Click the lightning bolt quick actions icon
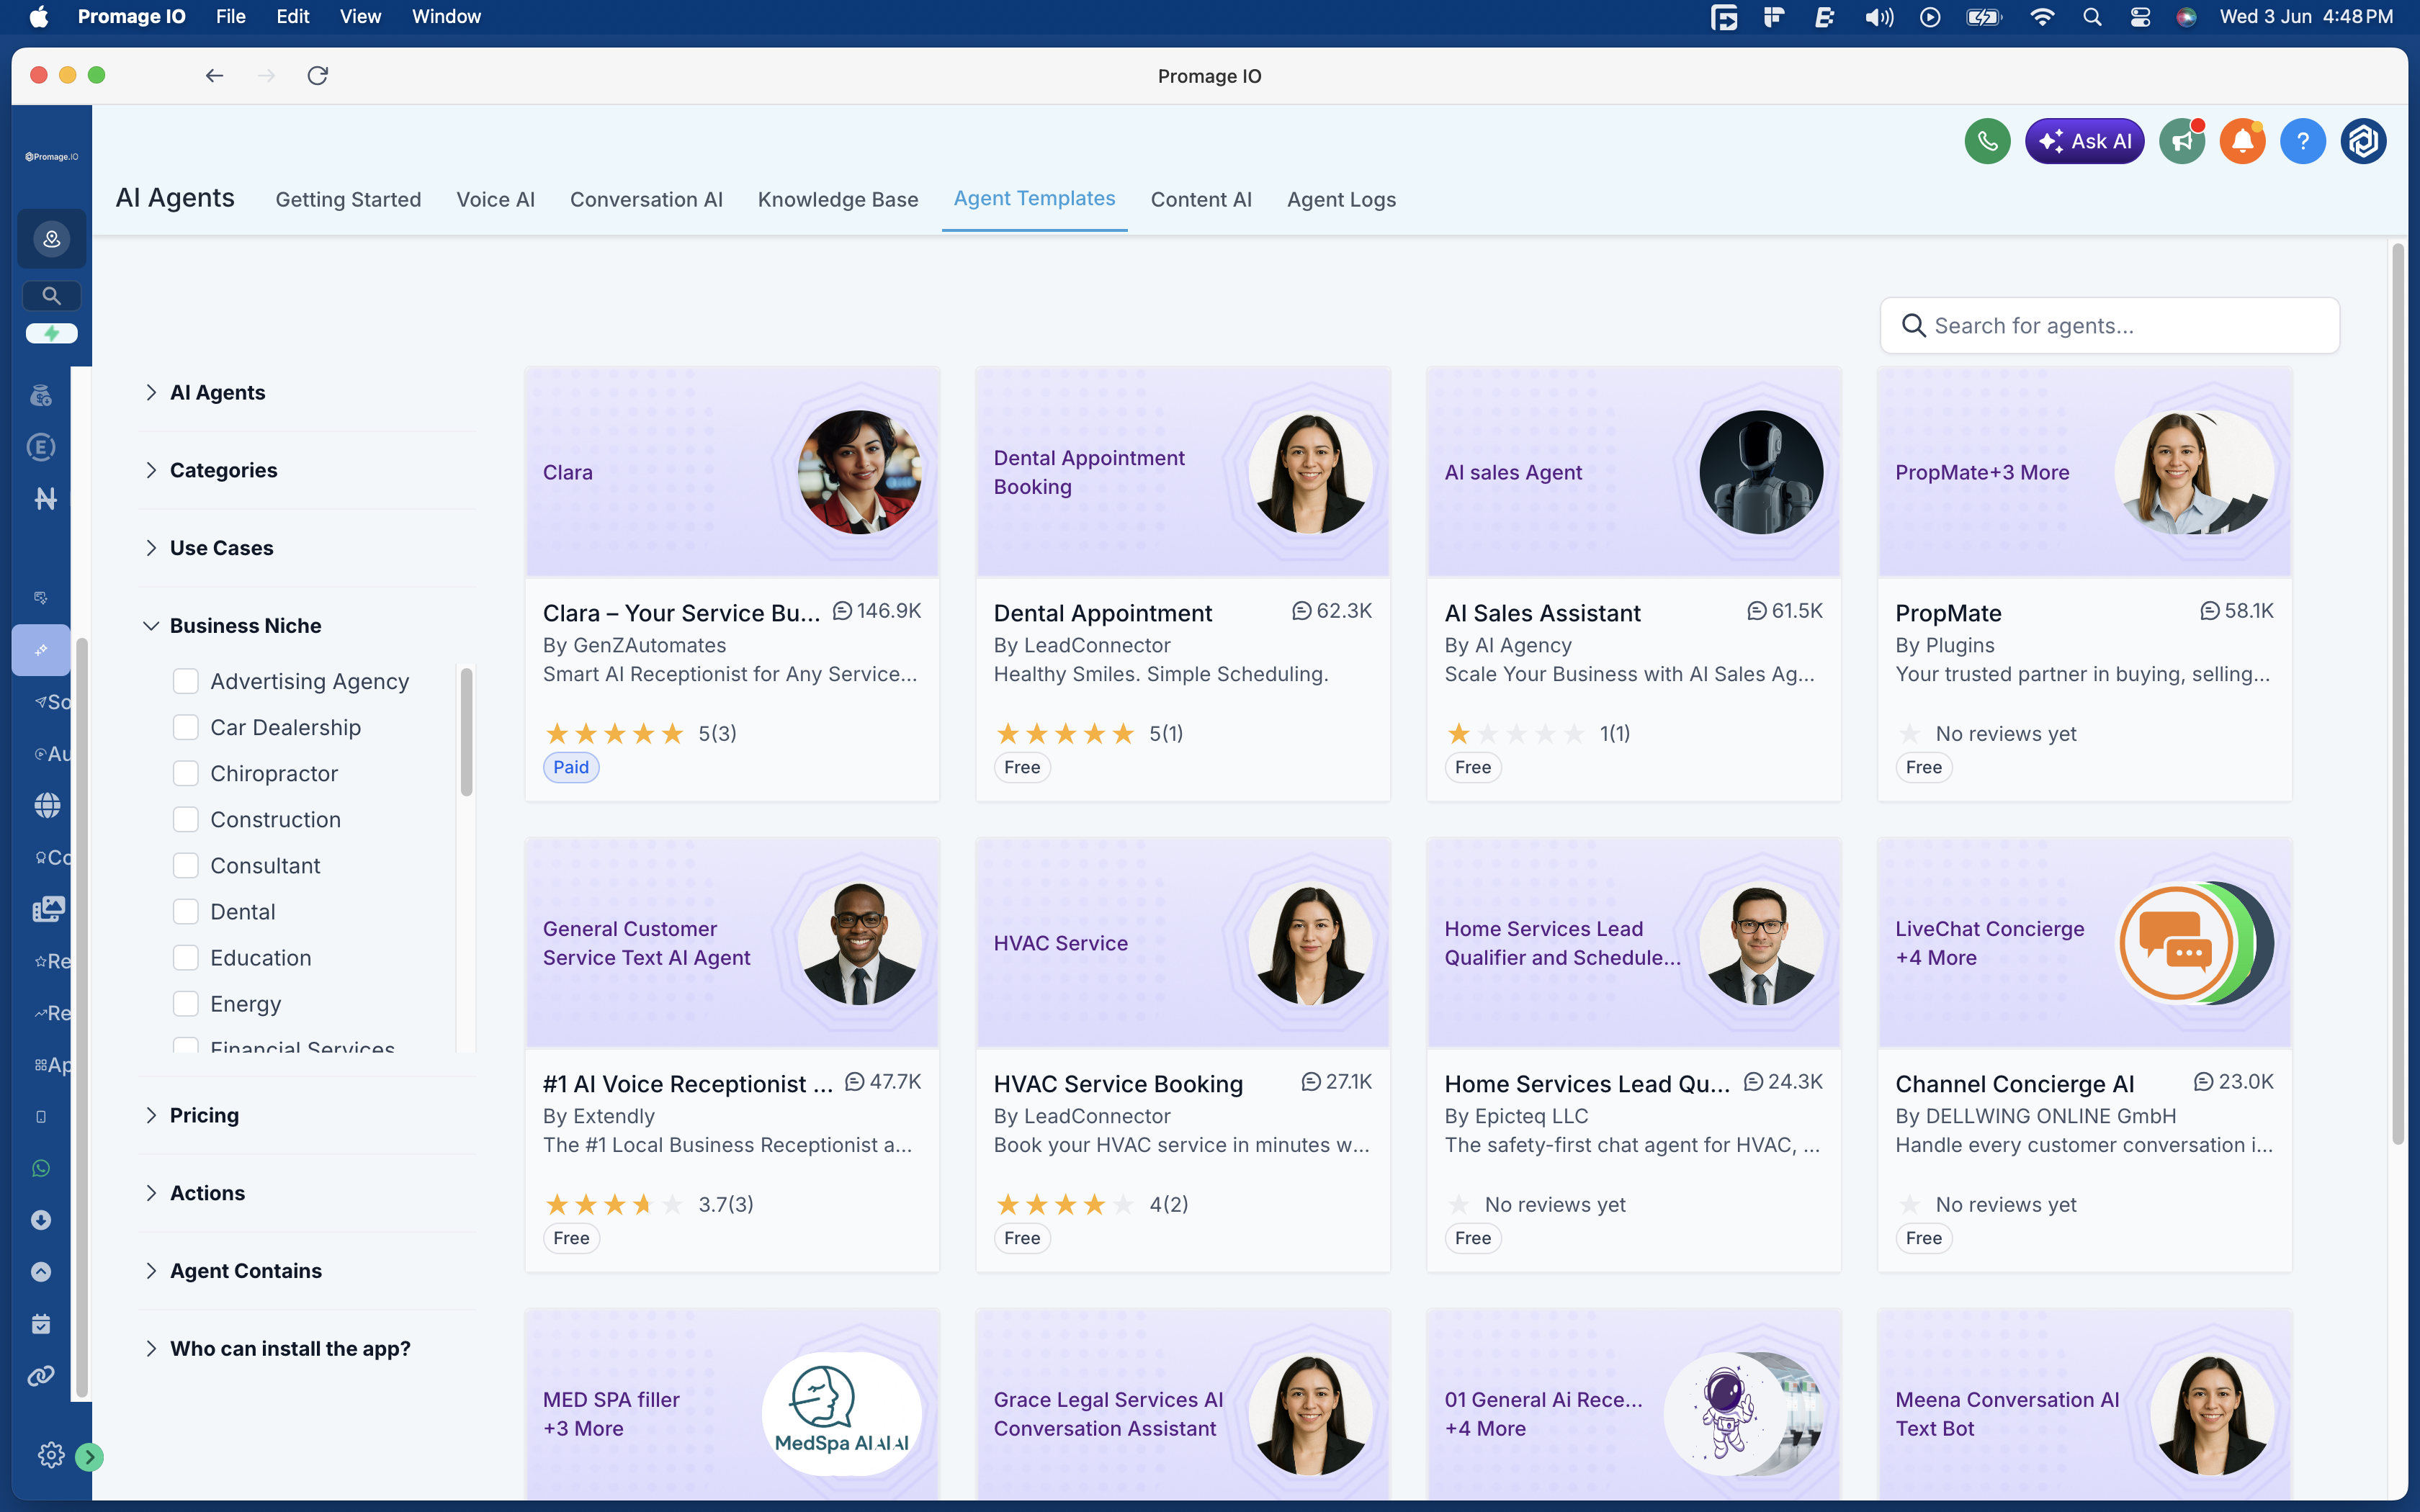The width and height of the screenshot is (2420, 1512). coord(52,333)
